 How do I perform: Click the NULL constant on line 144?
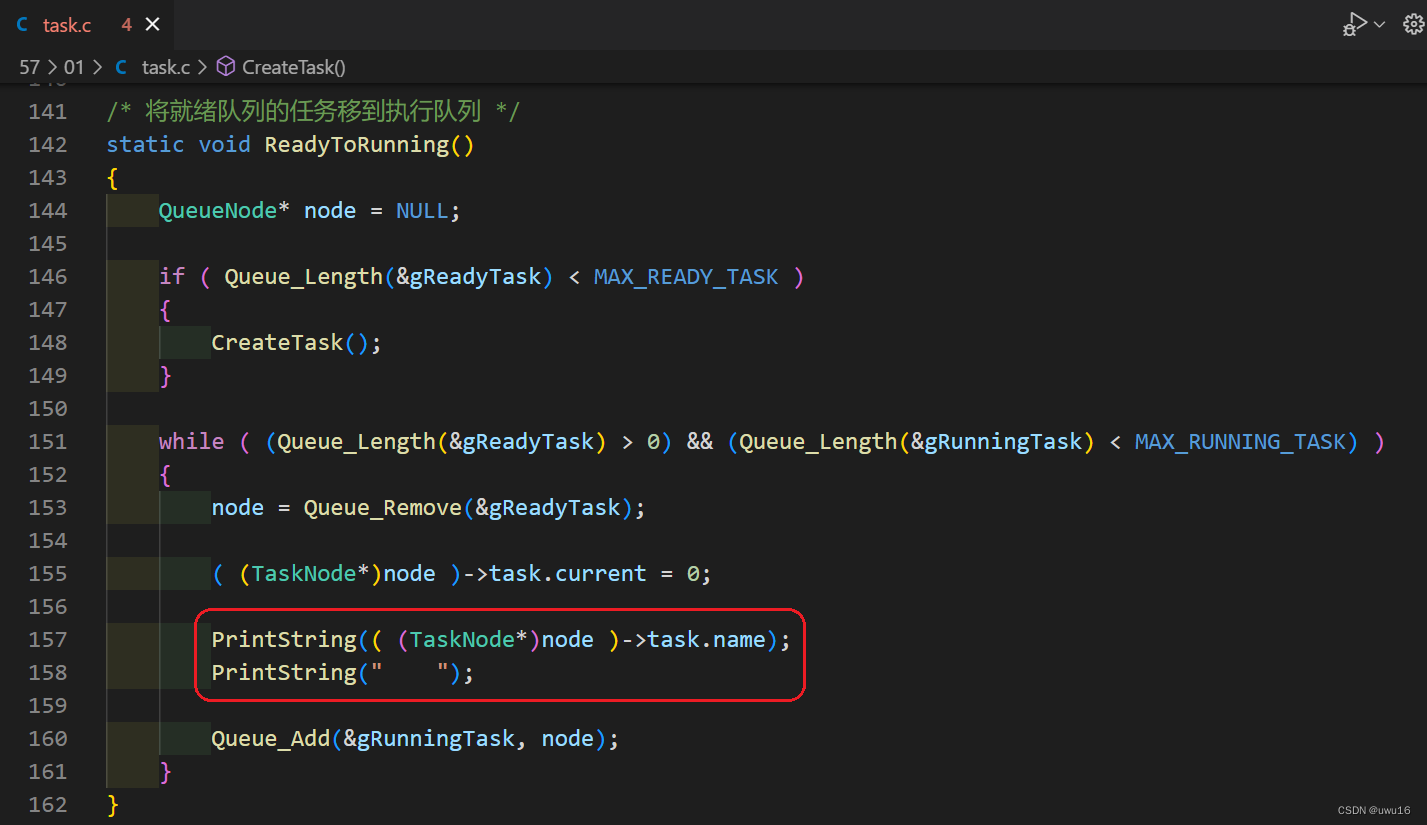[422, 210]
